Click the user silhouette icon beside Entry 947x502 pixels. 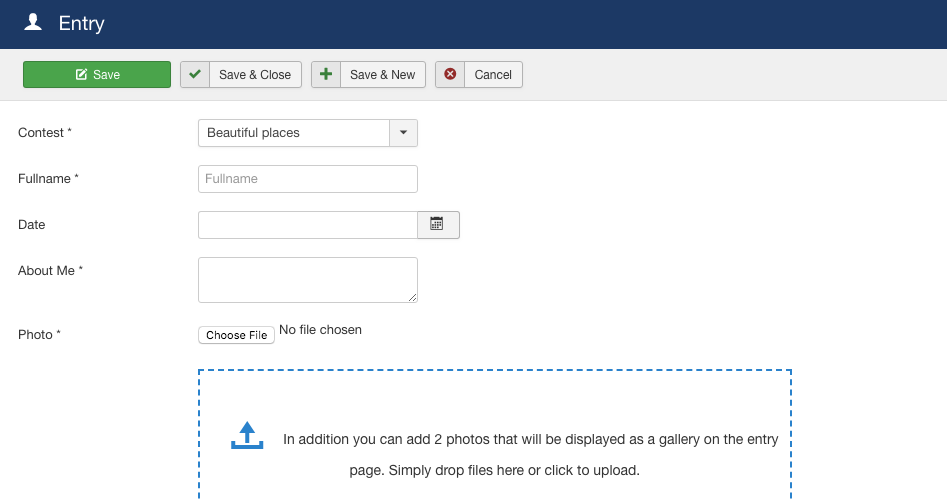click(33, 22)
